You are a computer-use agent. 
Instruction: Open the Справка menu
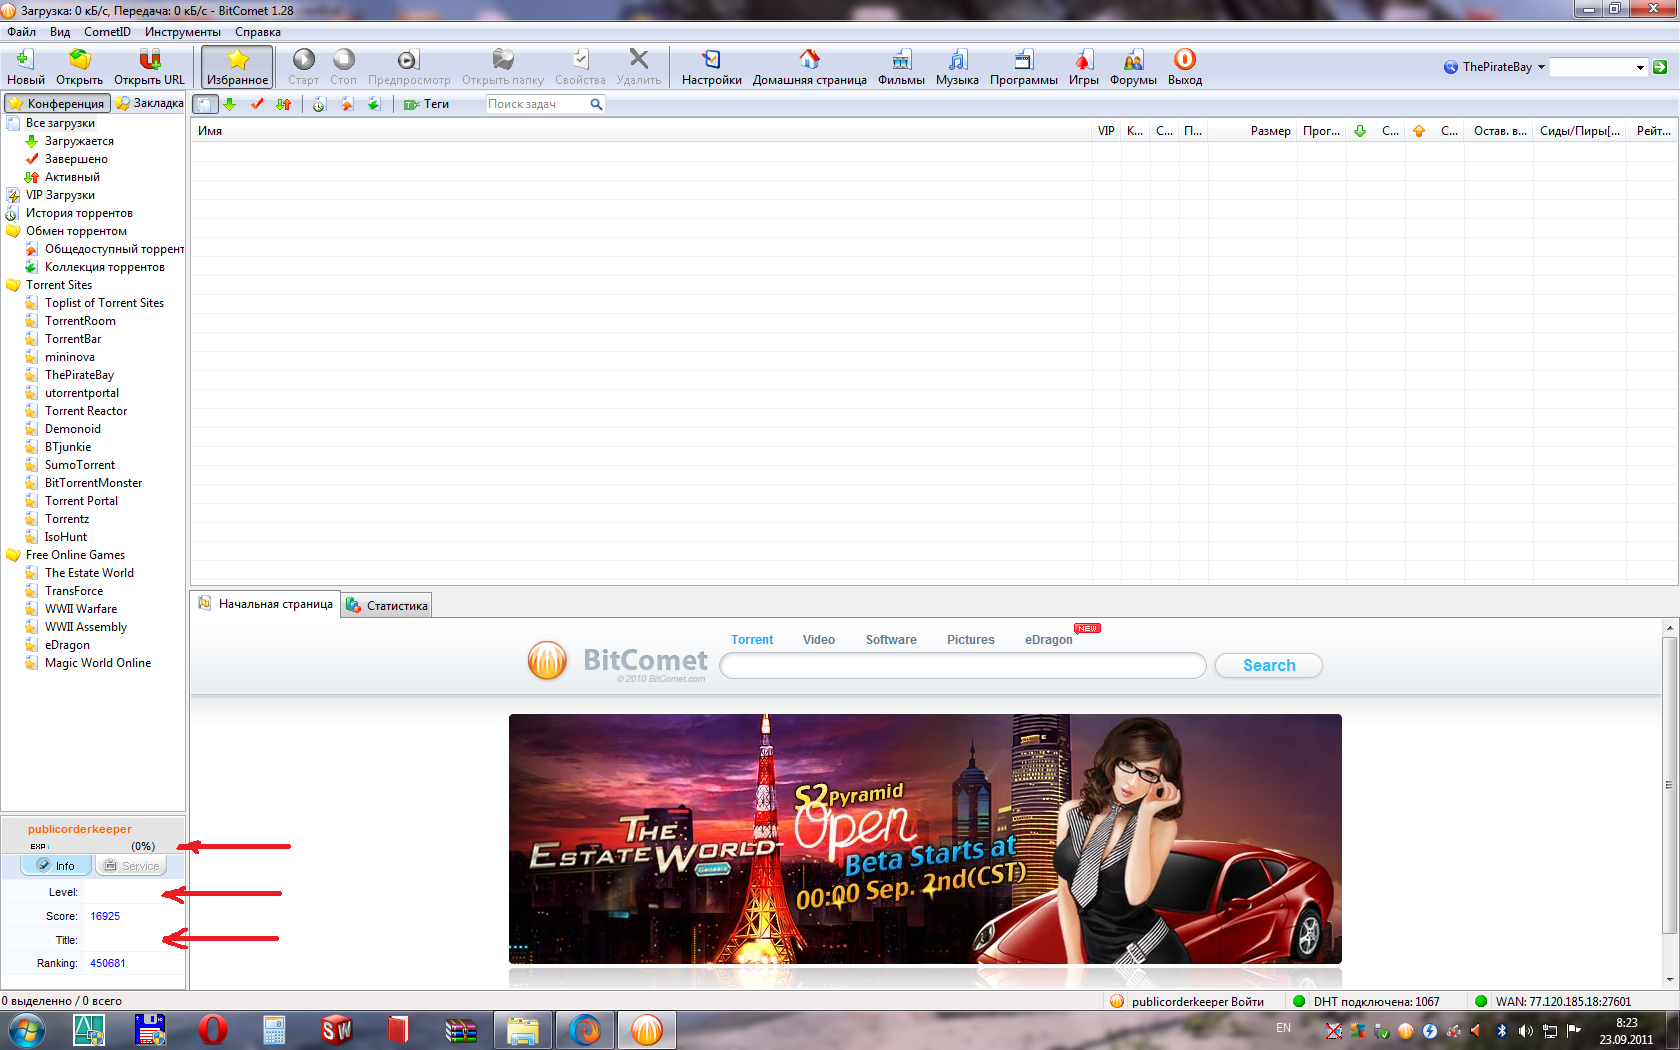click(258, 32)
